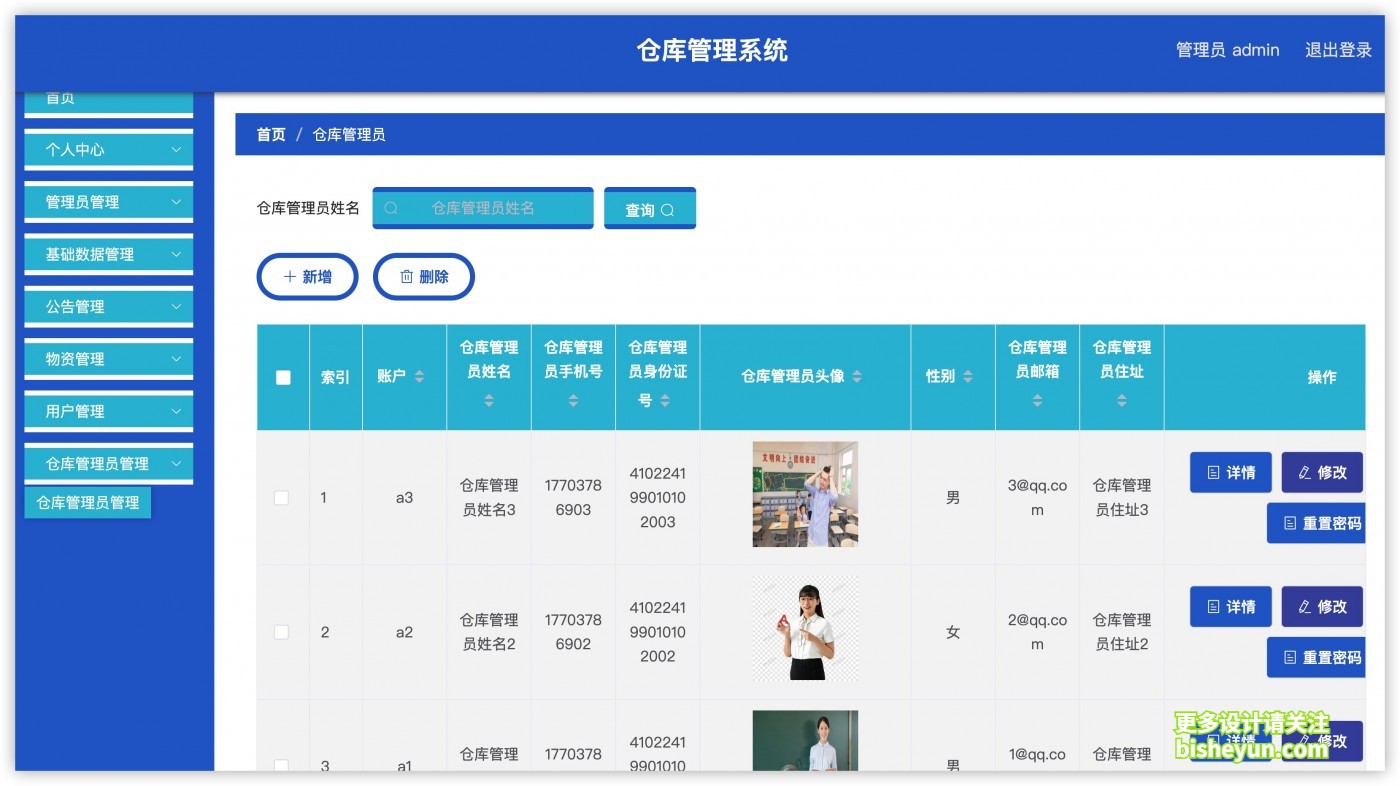Screen dimensions: 1400x786
Task: Expand the 管理员管理 sidebar menu
Action: point(108,202)
